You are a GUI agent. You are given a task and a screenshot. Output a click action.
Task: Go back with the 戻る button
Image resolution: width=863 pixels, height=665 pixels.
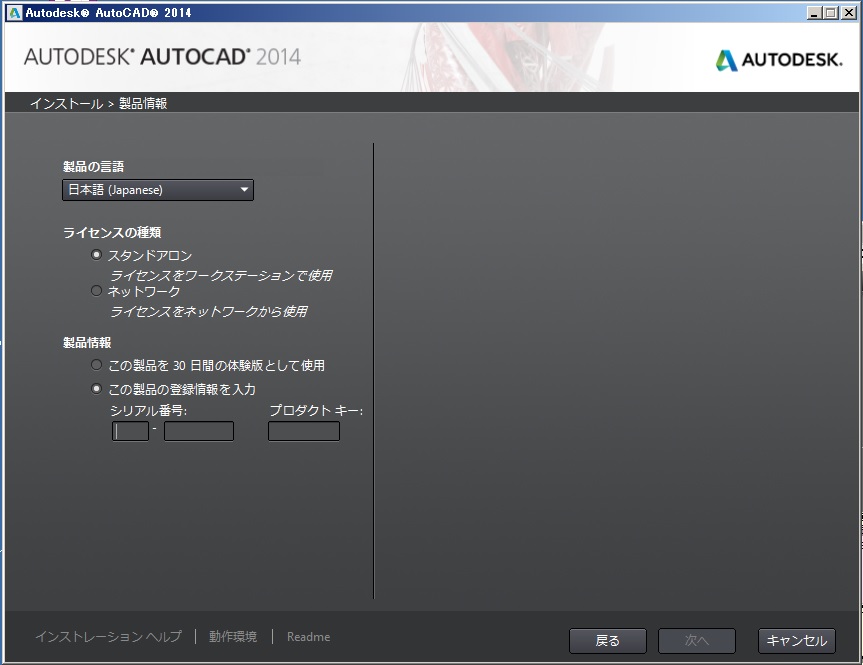pos(608,641)
